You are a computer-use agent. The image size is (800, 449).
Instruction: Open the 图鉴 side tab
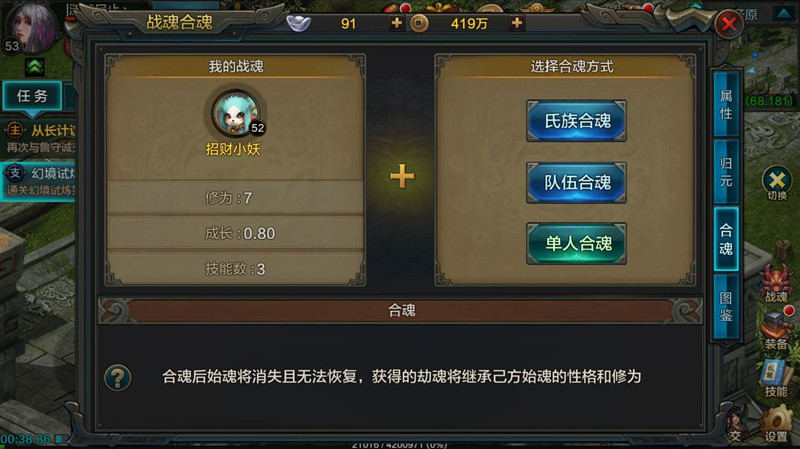click(726, 307)
